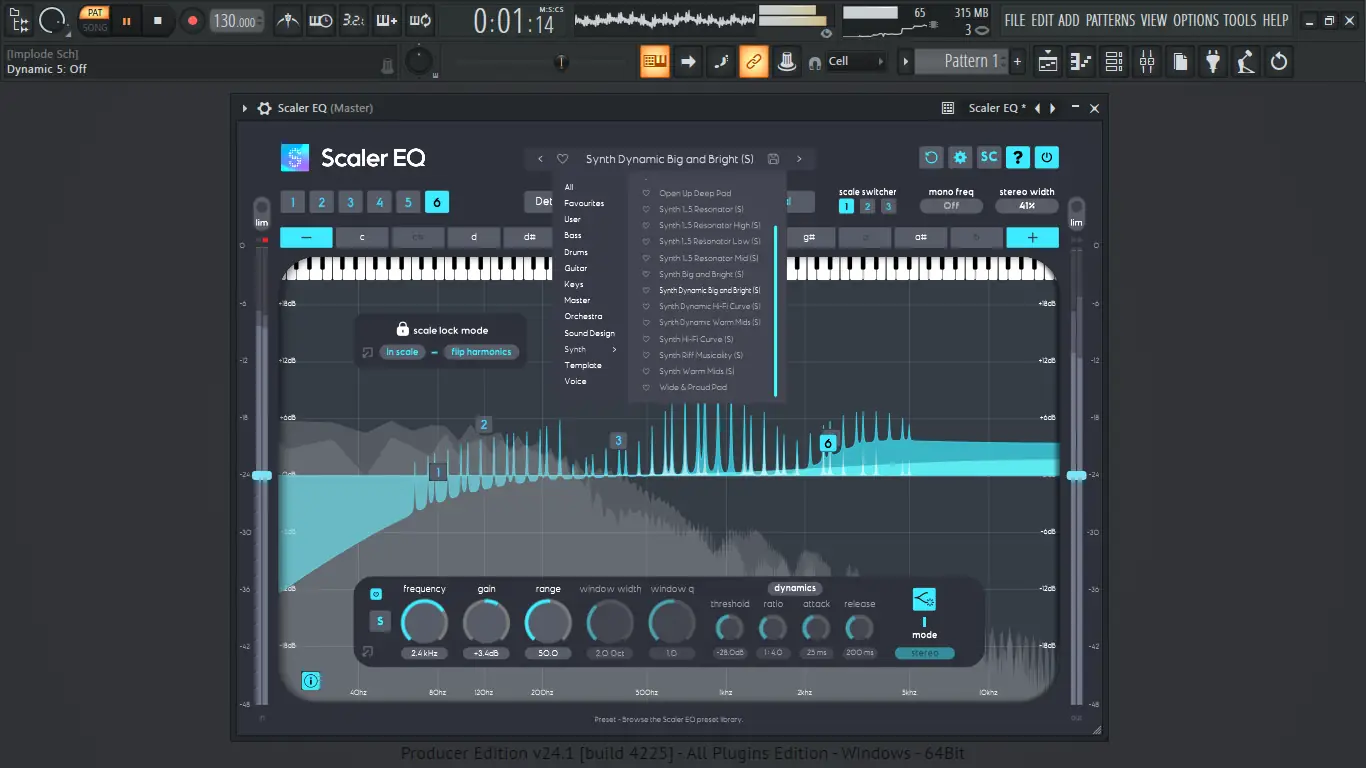This screenshot has width=1366, height=768.
Task: Click the frequency knob
Action: [424, 622]
